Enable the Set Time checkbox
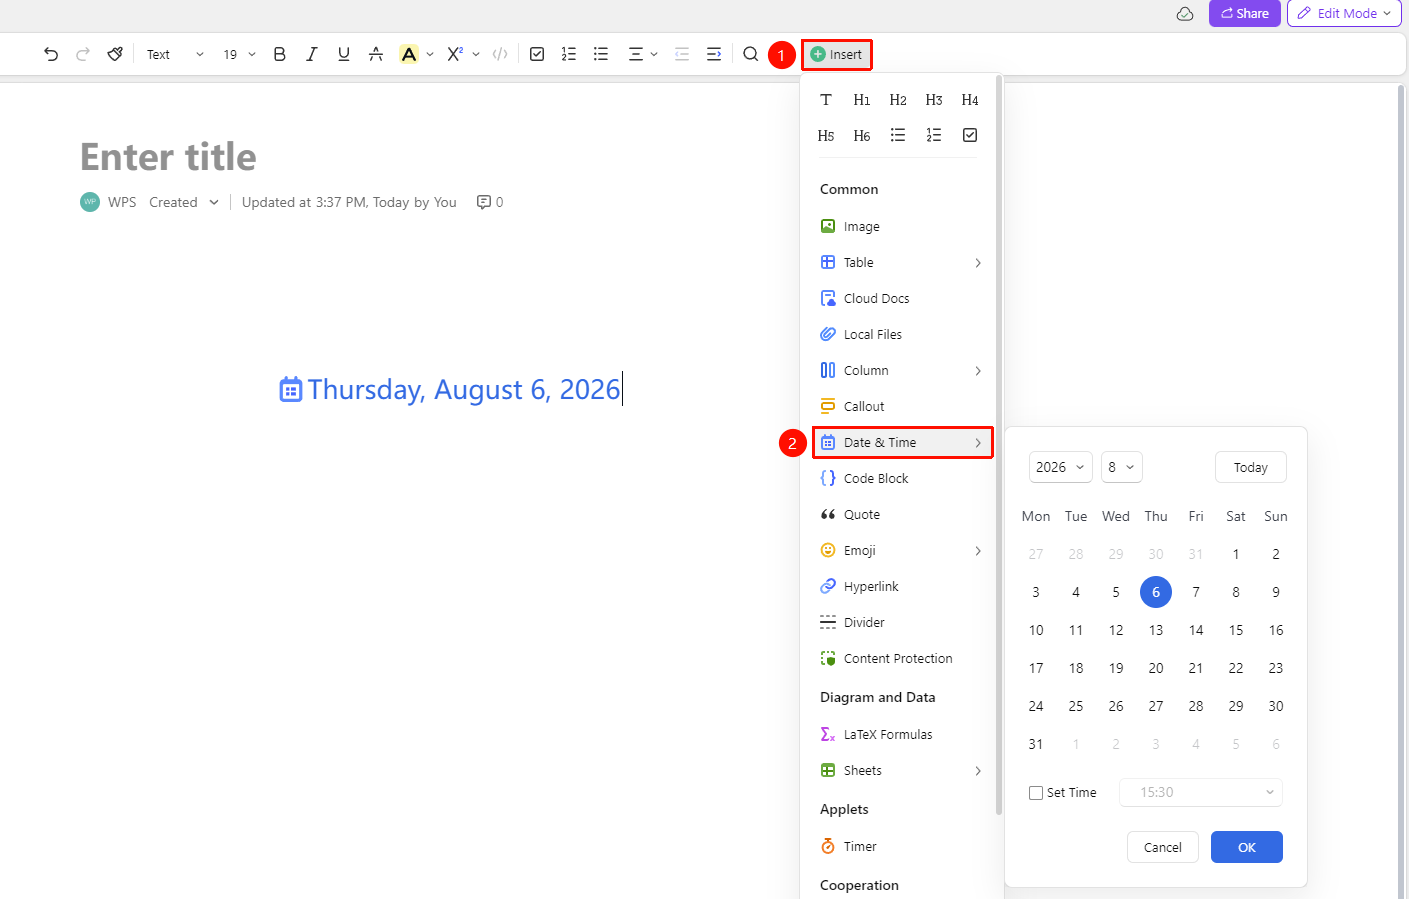 click(x=1036, y=793)
